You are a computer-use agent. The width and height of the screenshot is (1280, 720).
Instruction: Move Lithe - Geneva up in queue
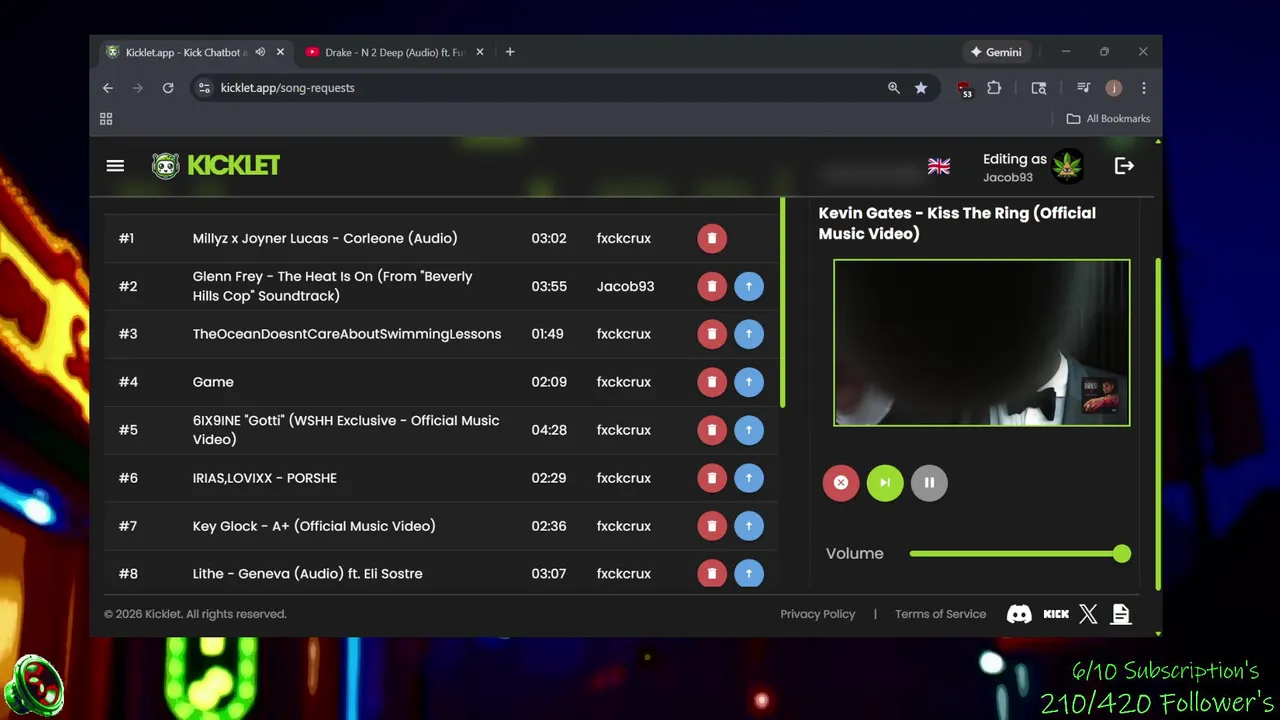749,573
